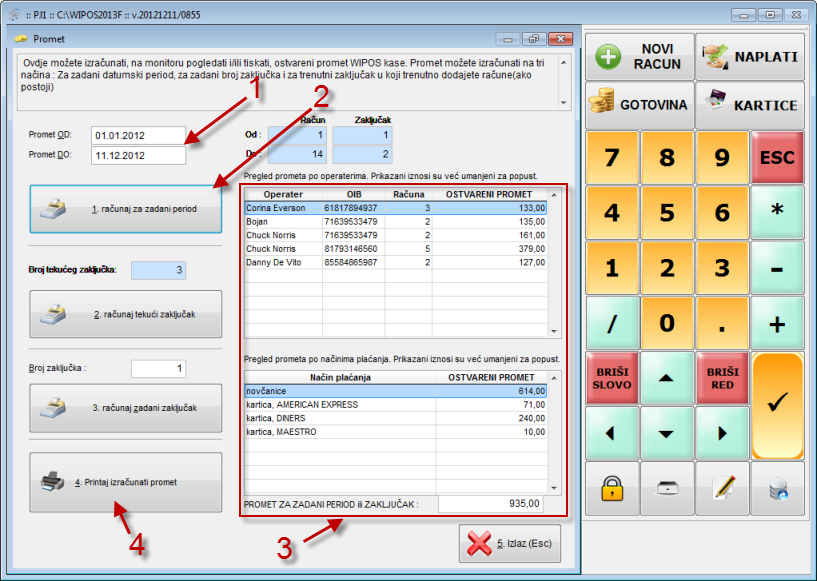Click the yellow padlock lock icon
The width and height of the screenshot is (817, 581).
(x=612, y=489)
